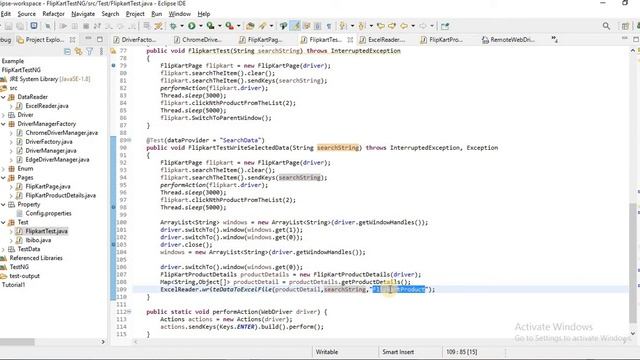
Task: Switch to the ChromeDrive... editor tab
Action: point(198,40)
